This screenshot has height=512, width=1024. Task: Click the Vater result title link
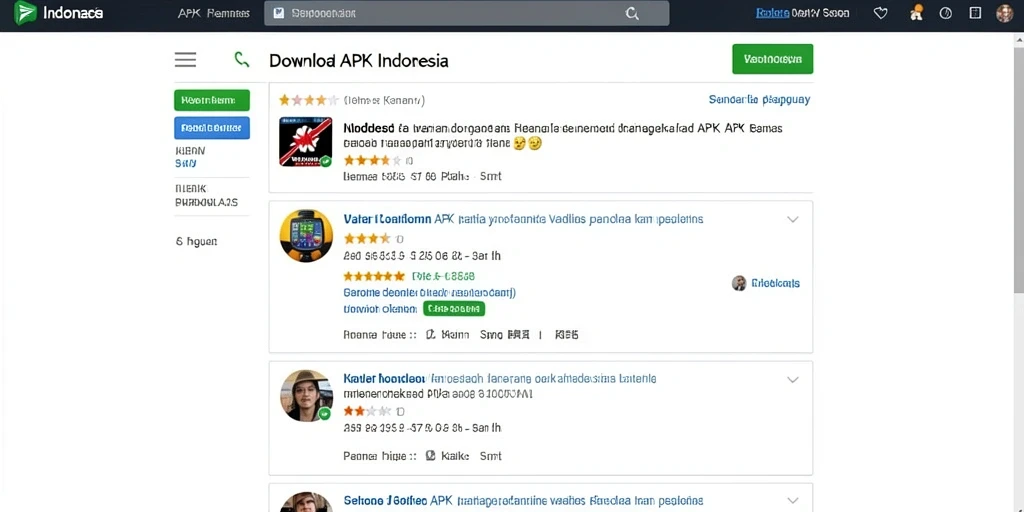tap(523, 219)
